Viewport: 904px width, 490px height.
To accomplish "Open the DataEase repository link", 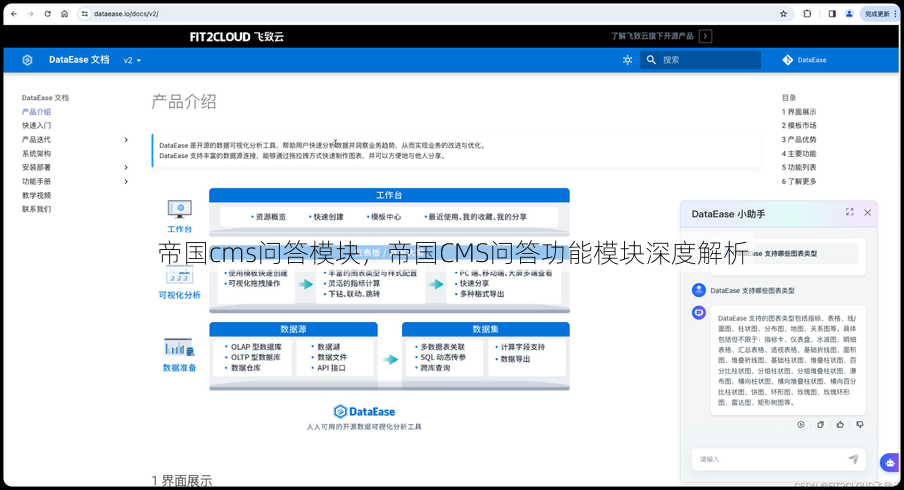I will pos(805,60).
